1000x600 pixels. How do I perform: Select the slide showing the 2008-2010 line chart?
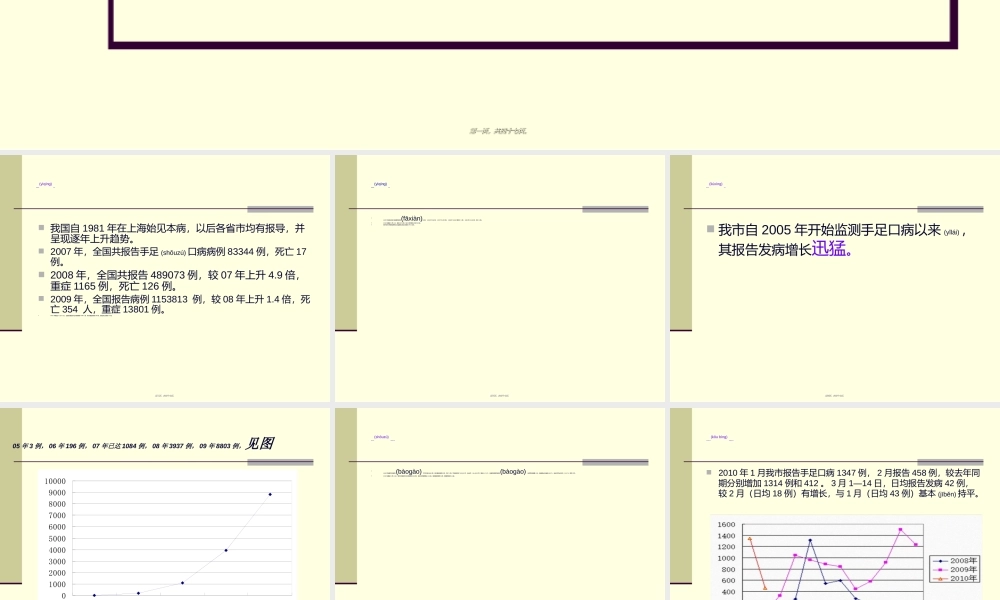click(835, 500)
